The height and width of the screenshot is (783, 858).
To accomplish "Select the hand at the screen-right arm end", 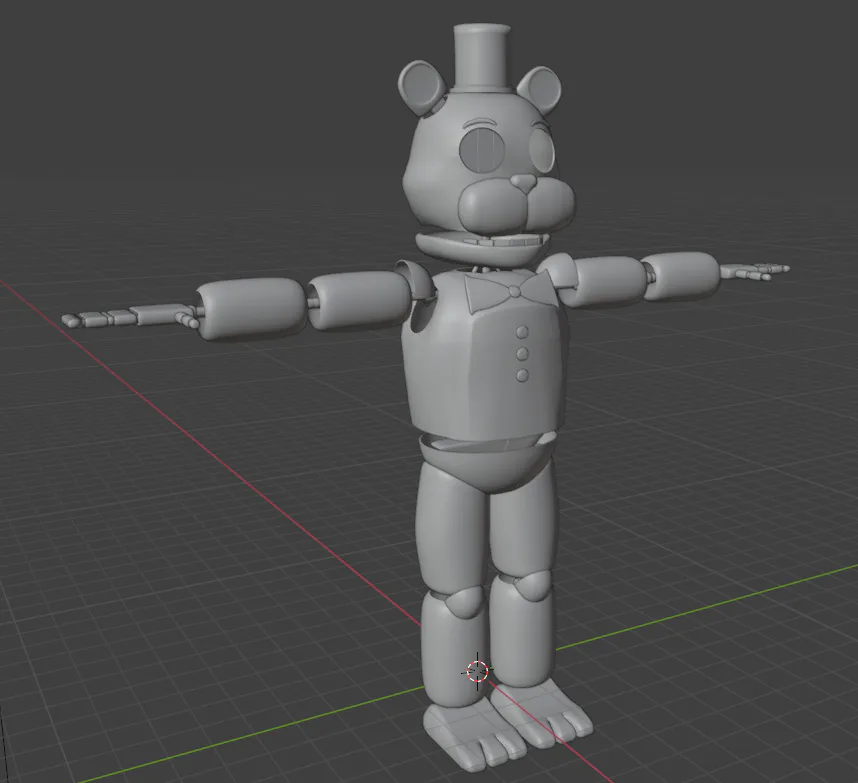I will click(x=755, y=271).
